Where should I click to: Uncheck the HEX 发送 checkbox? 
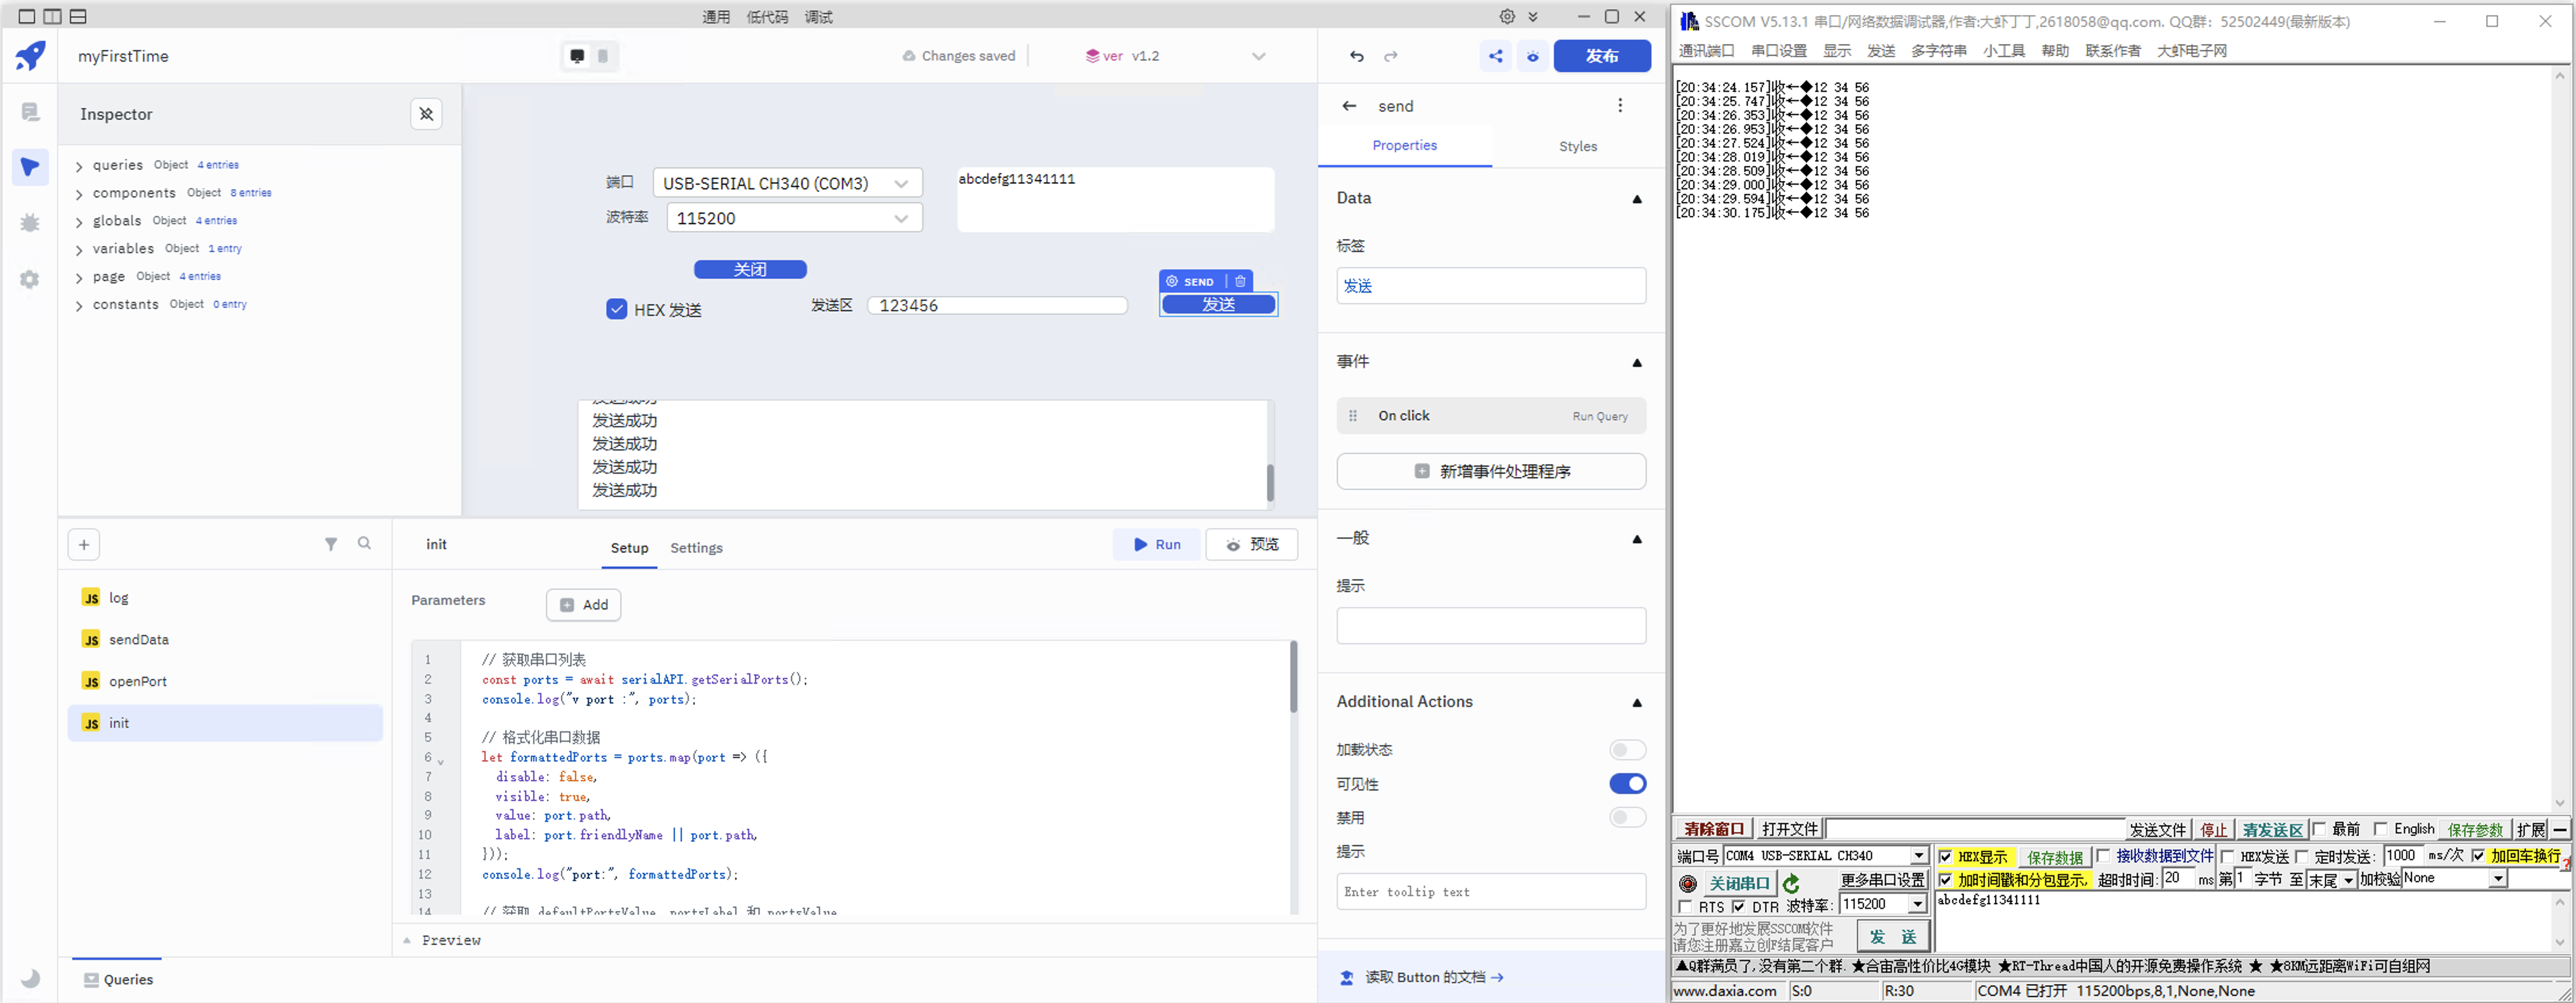pos(616,309)
